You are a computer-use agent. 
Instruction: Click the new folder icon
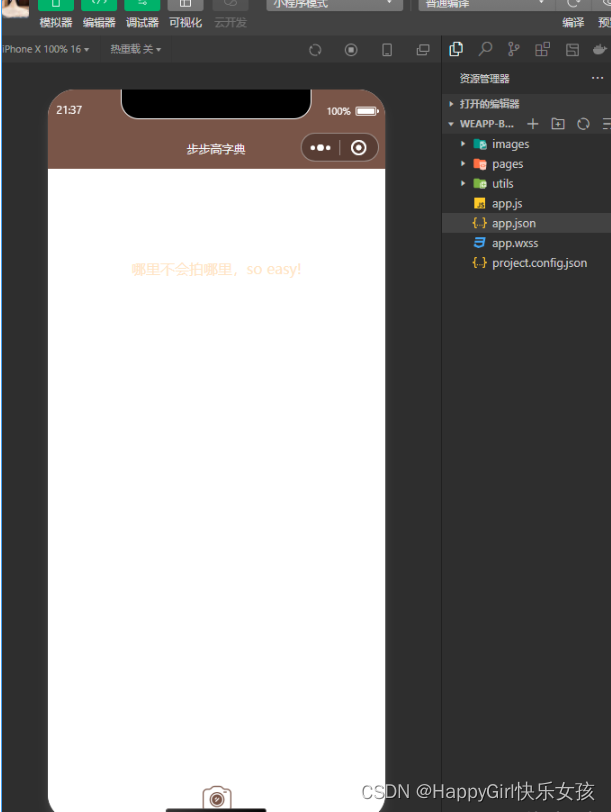point(558,124)
